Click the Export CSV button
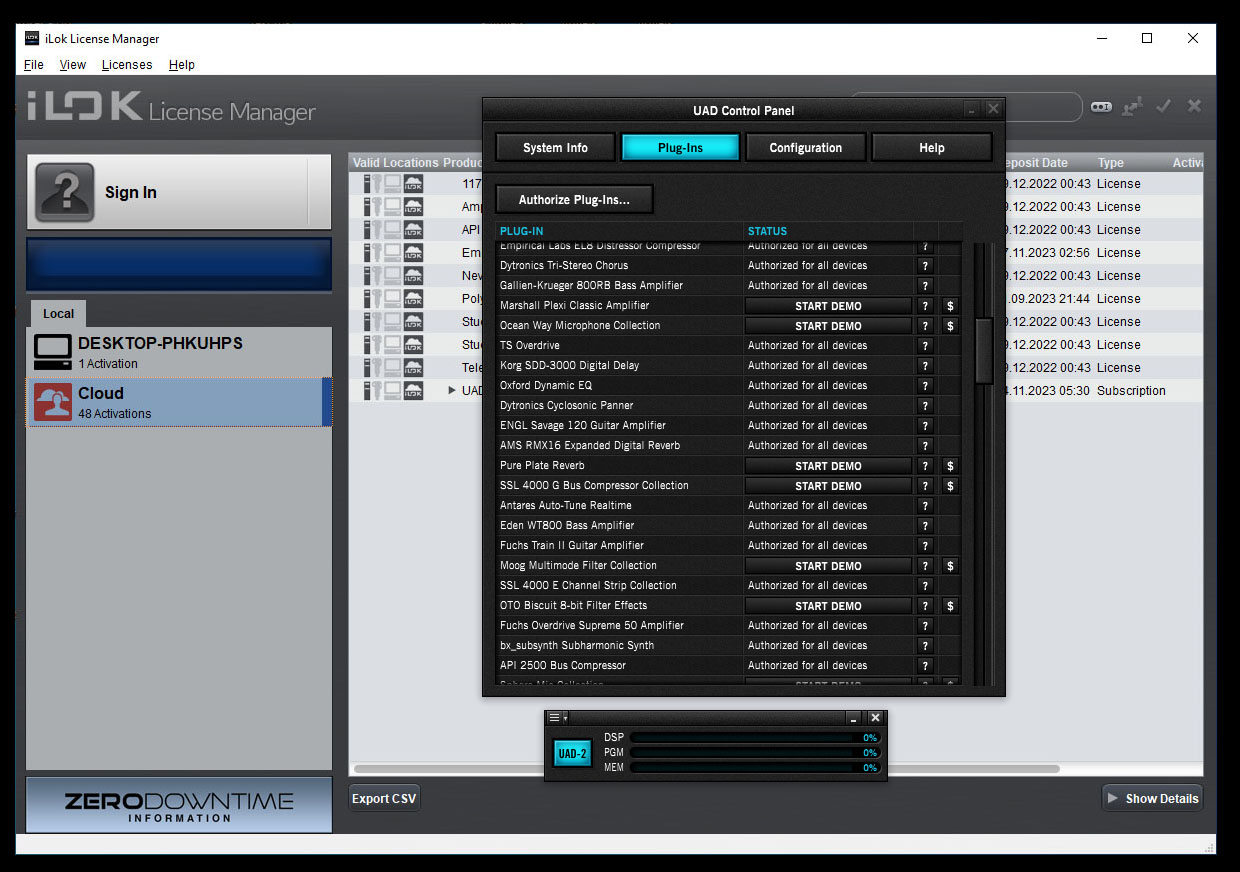Screen dimensions: 1240x872 click(385, 798)
